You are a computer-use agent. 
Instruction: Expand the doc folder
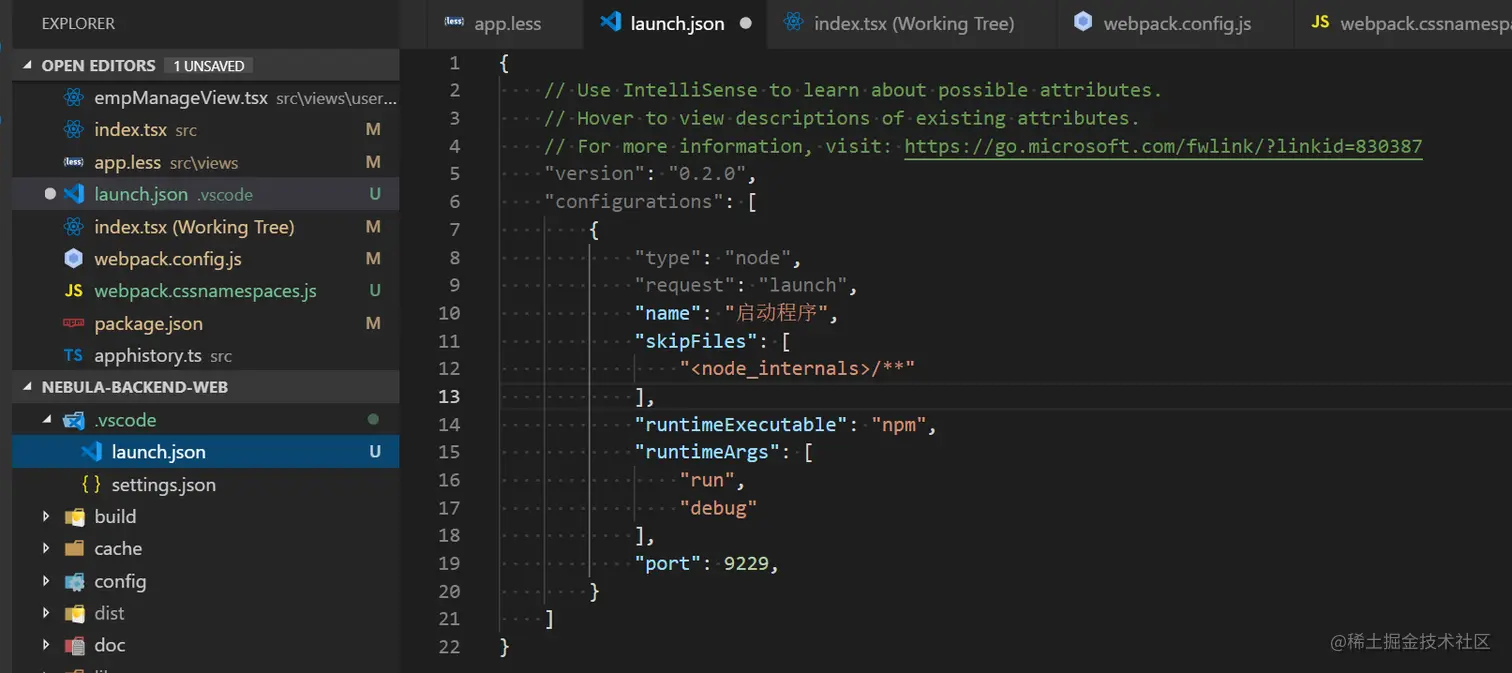pyautogui.click(x=47, y=645)
